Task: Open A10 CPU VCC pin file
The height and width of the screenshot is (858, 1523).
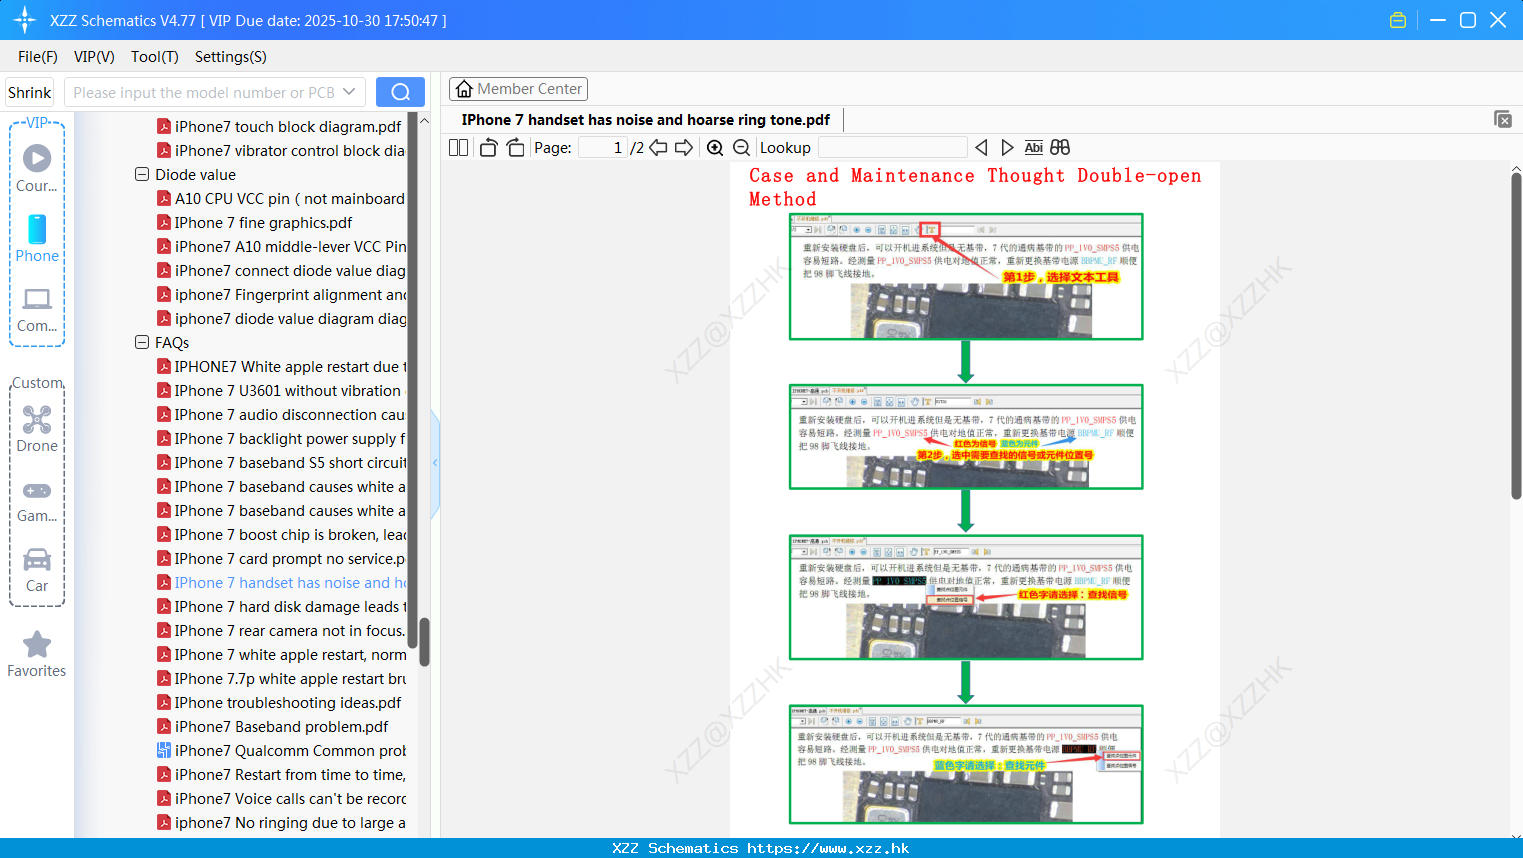Action: click(x=281, y=198)
